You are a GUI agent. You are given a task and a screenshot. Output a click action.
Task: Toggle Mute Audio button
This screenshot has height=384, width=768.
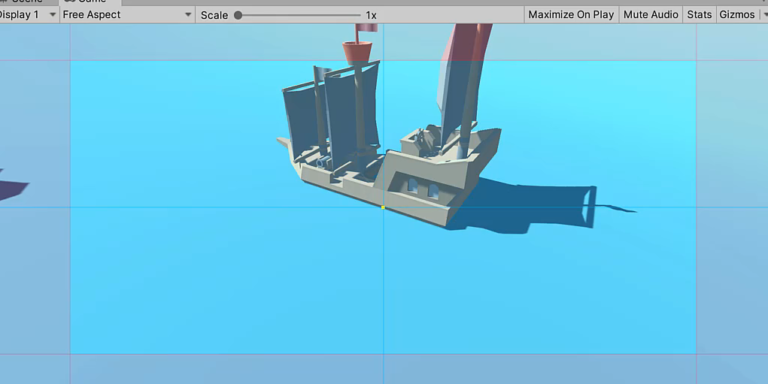point(650,15)
